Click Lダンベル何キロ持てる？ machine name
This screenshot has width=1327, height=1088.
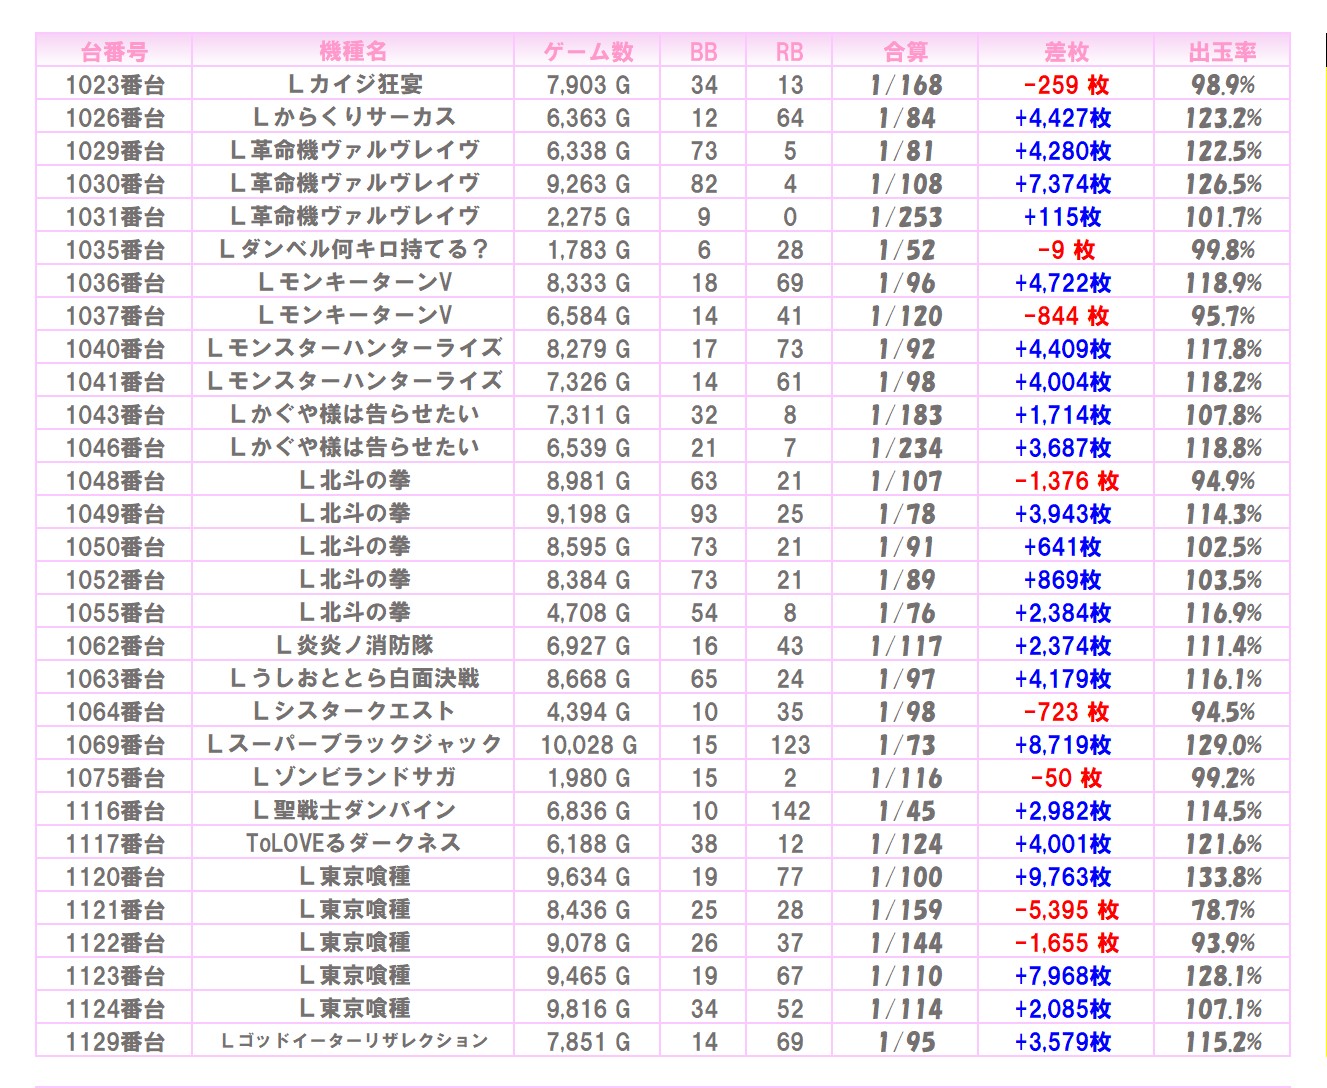pyautogui.click(x=354, y=249)
